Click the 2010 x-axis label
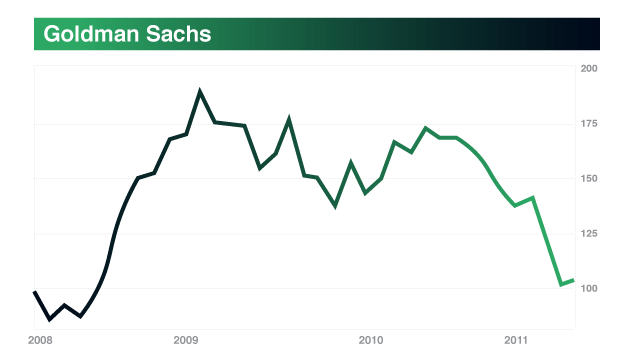640x360 pixels. [x=371, y=340]
